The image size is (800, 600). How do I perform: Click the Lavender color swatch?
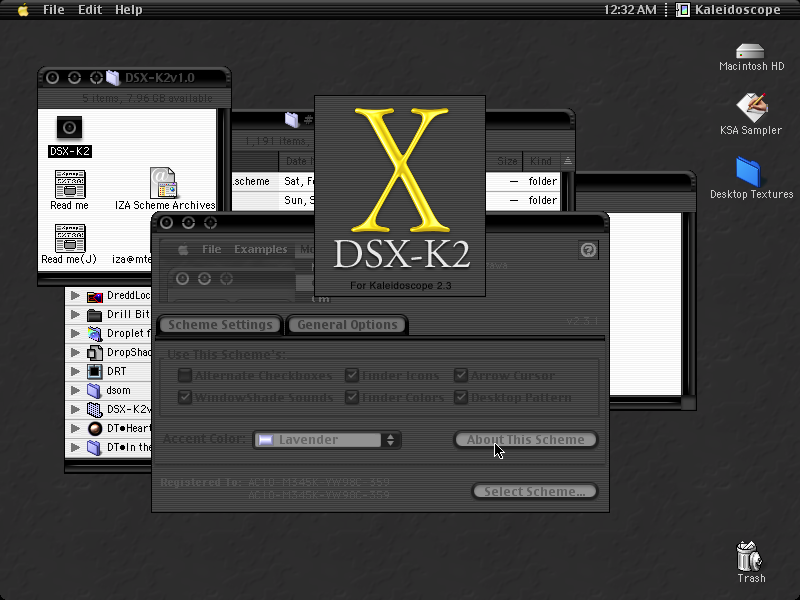[x=266, y=440]
